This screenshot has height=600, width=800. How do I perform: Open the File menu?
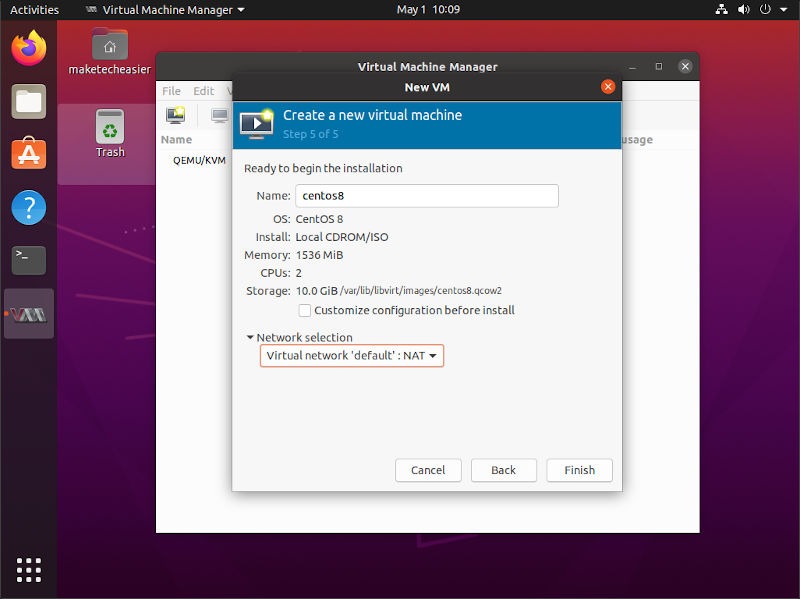pyautogui.click(x=170, y=90)
